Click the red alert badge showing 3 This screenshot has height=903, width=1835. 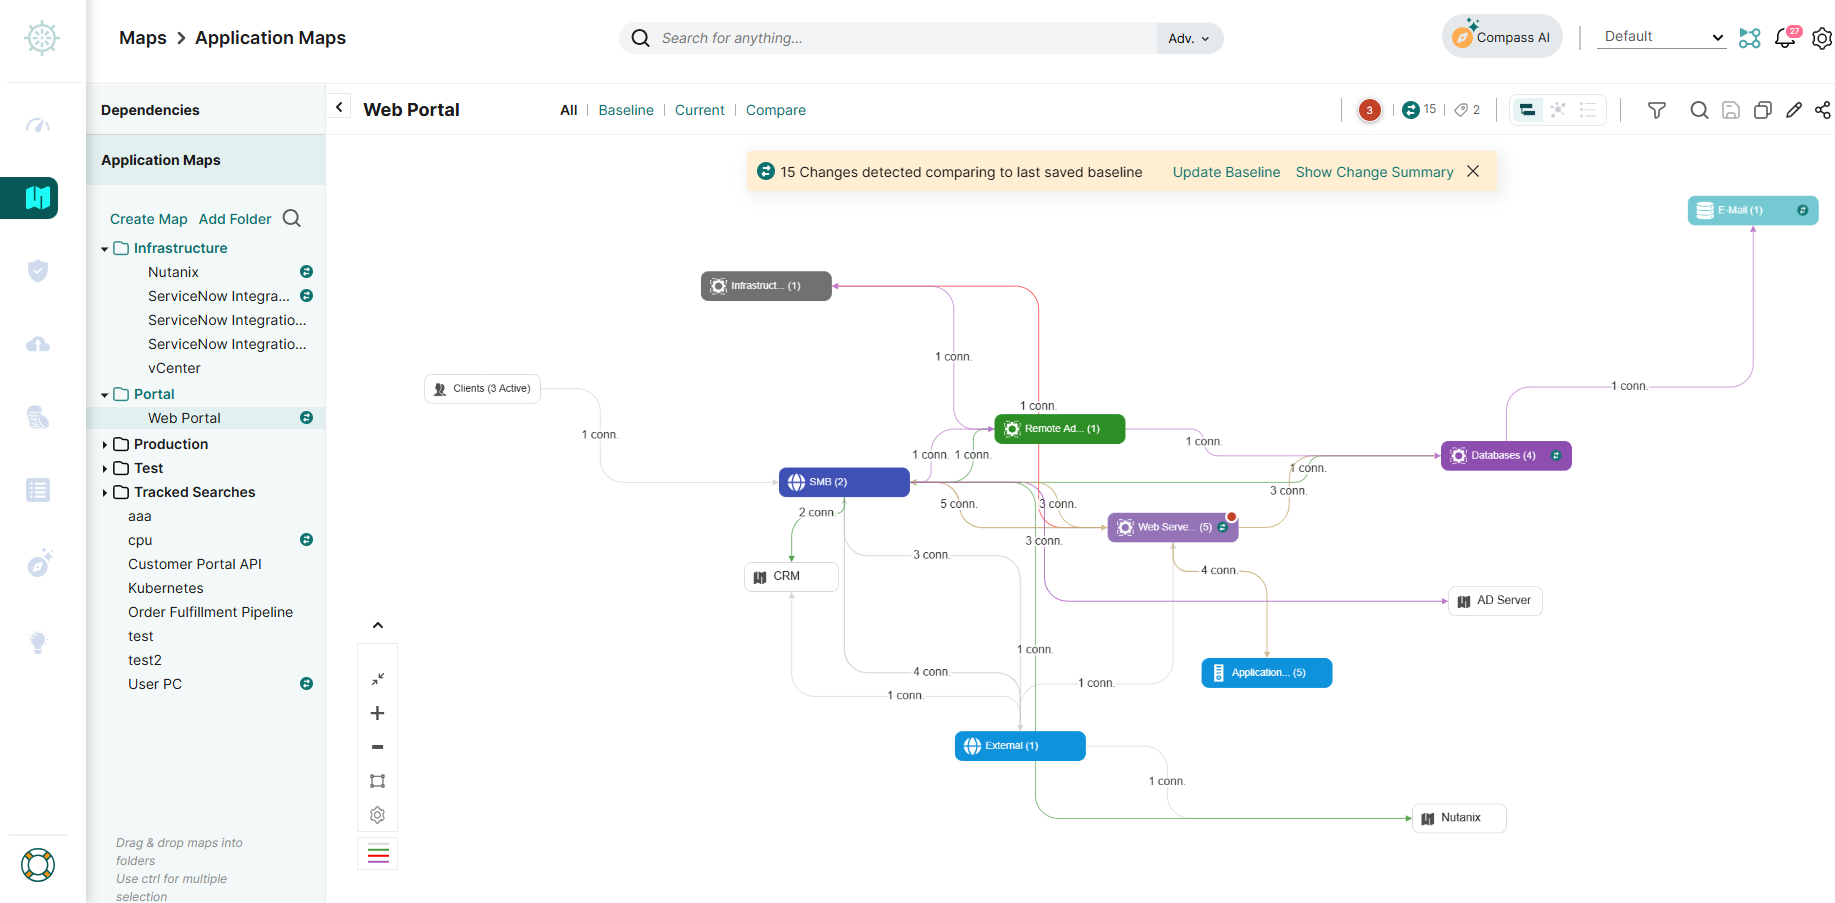(x=1370, y=110)
